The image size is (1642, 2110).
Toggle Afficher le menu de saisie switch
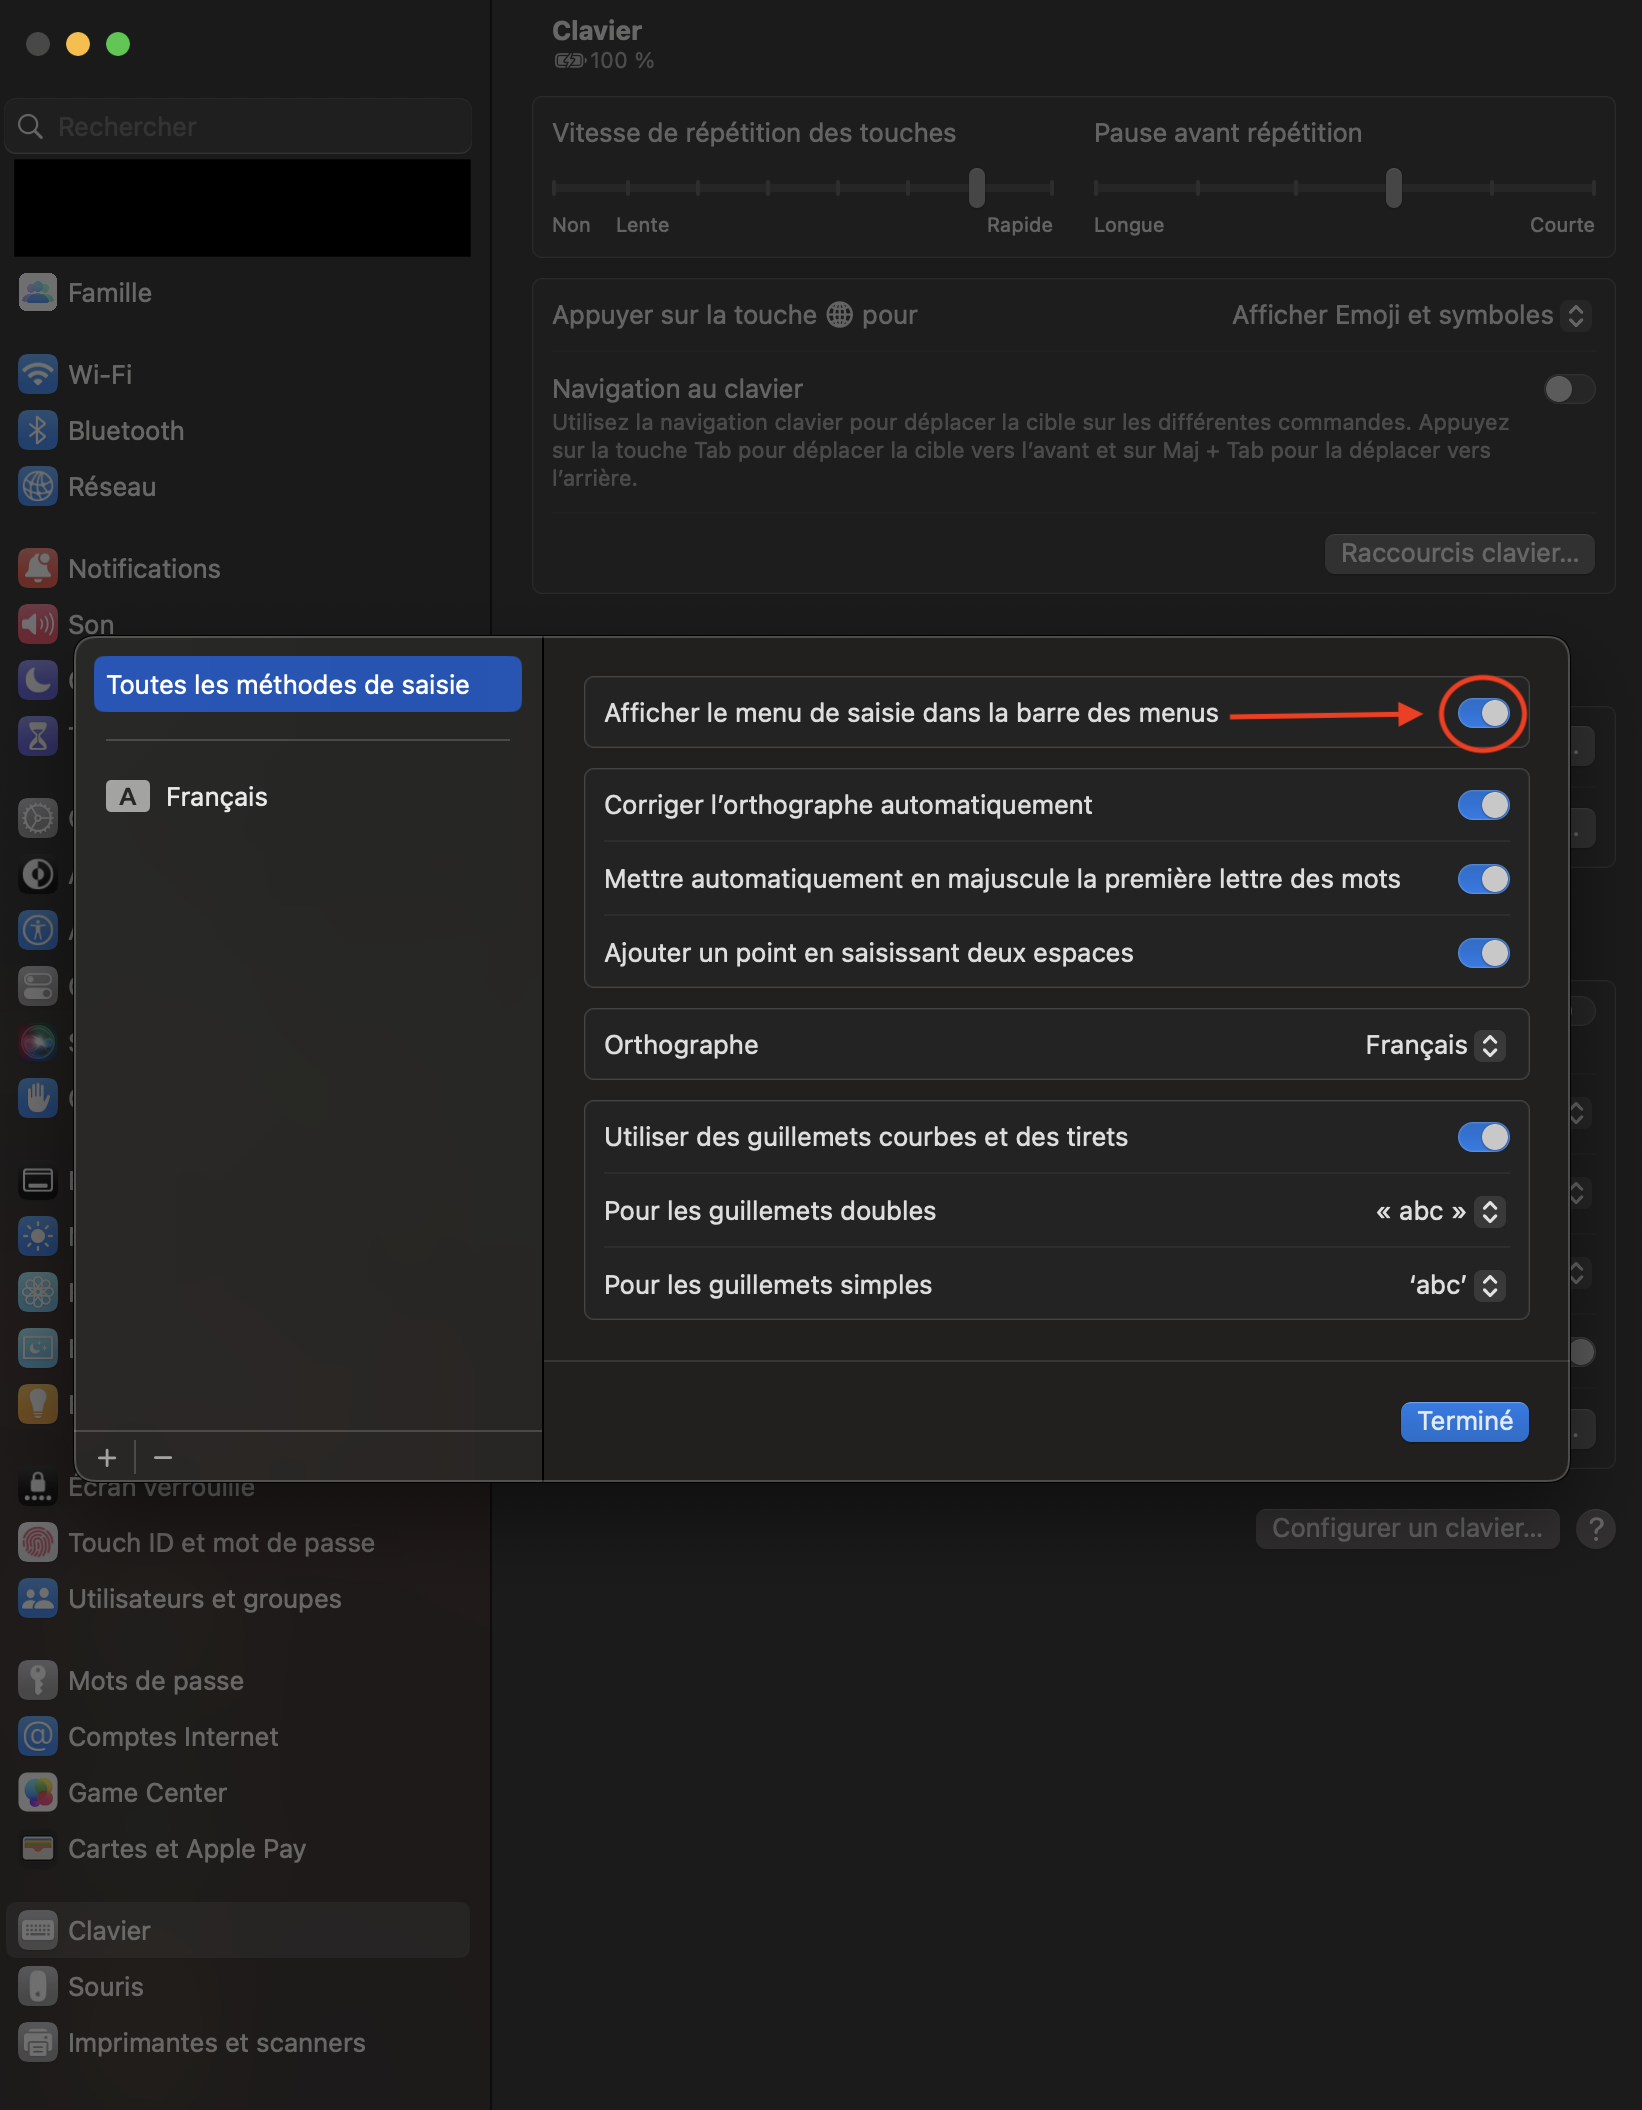point(1483,713)
